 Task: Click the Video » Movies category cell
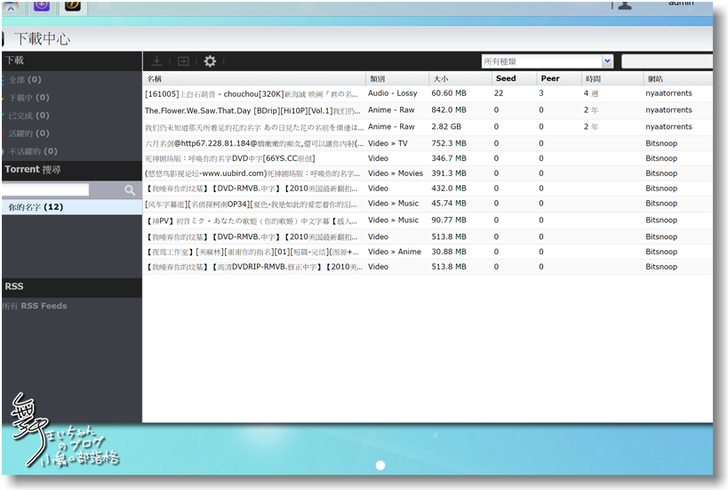[396, 173]
